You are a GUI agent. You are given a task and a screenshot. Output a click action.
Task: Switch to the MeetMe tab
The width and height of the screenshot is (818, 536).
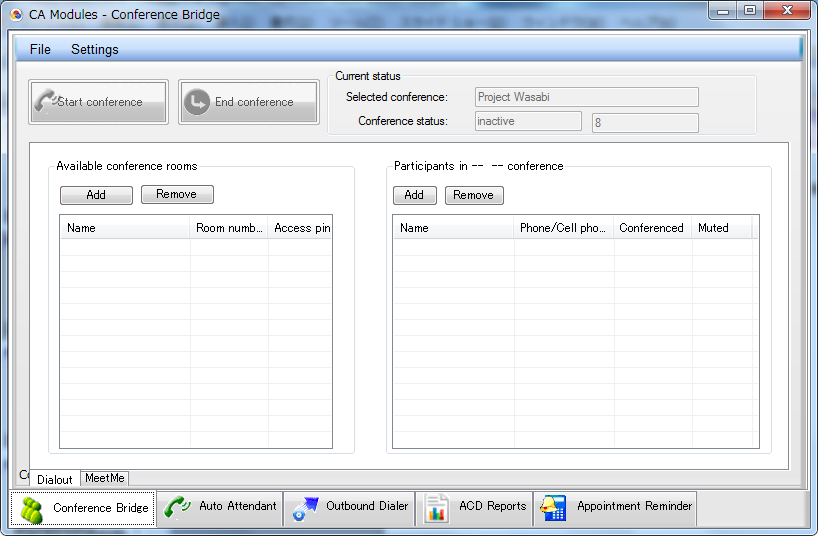[x=104, y=478]
